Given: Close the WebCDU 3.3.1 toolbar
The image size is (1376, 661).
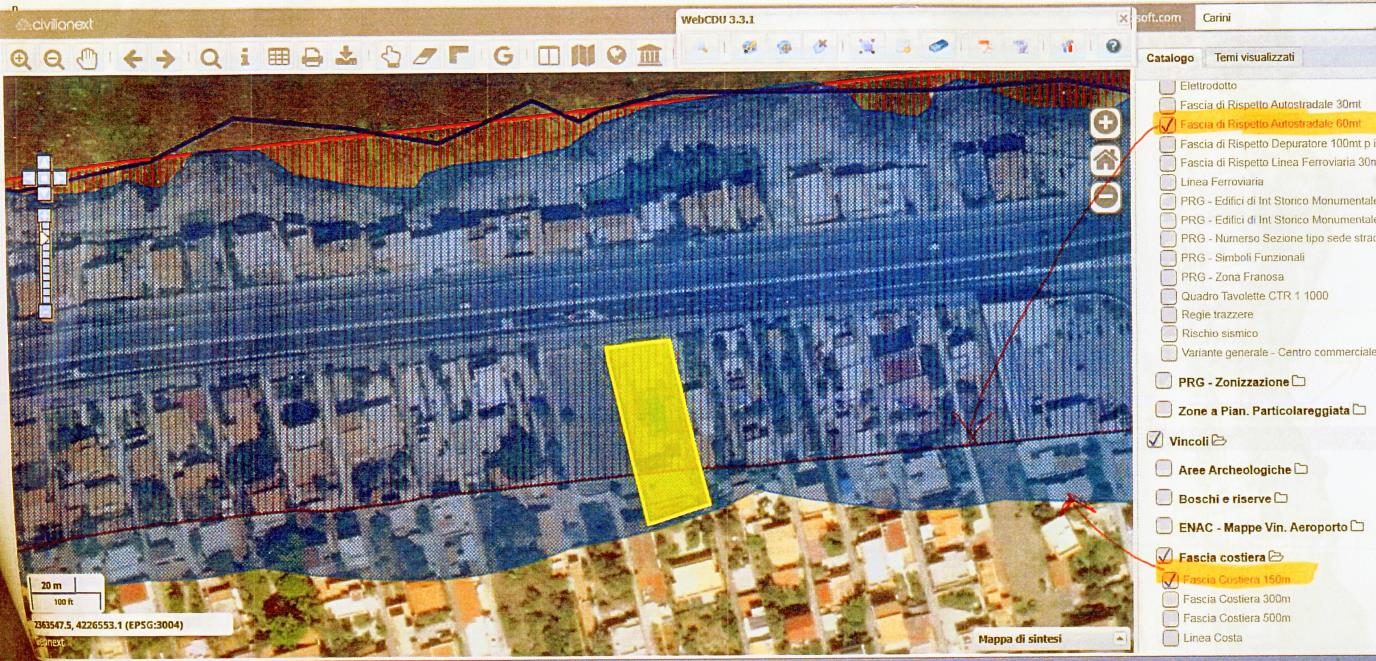Looking at the screenshot, I should click(1123, 18).
